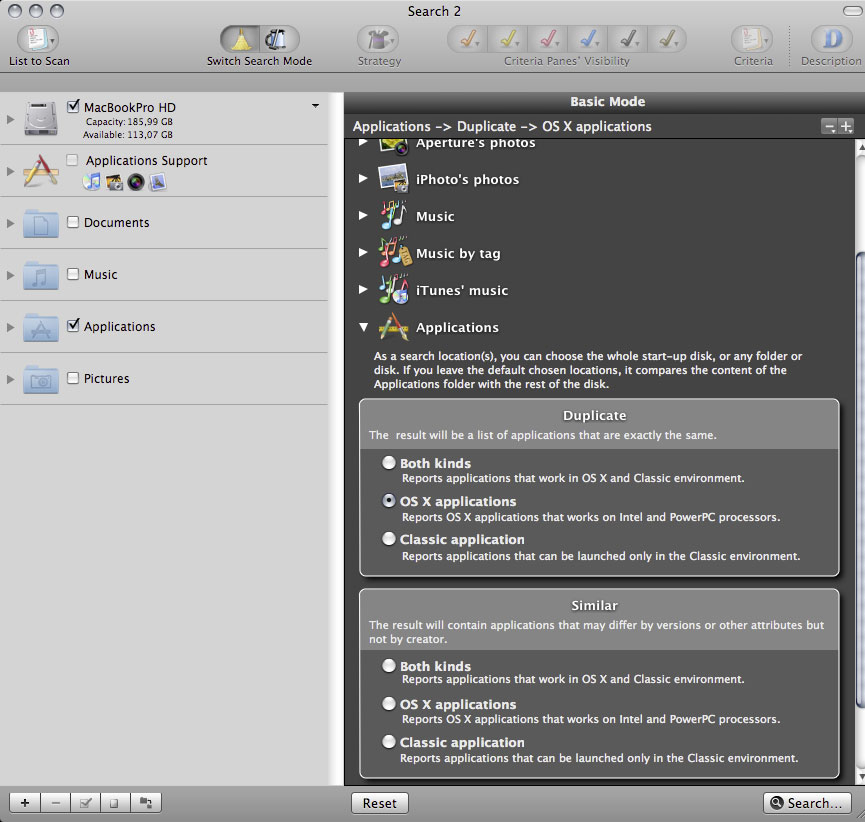Open the Criteria toolbar button
The image size is (865, 822).
[x=752, y=39]
